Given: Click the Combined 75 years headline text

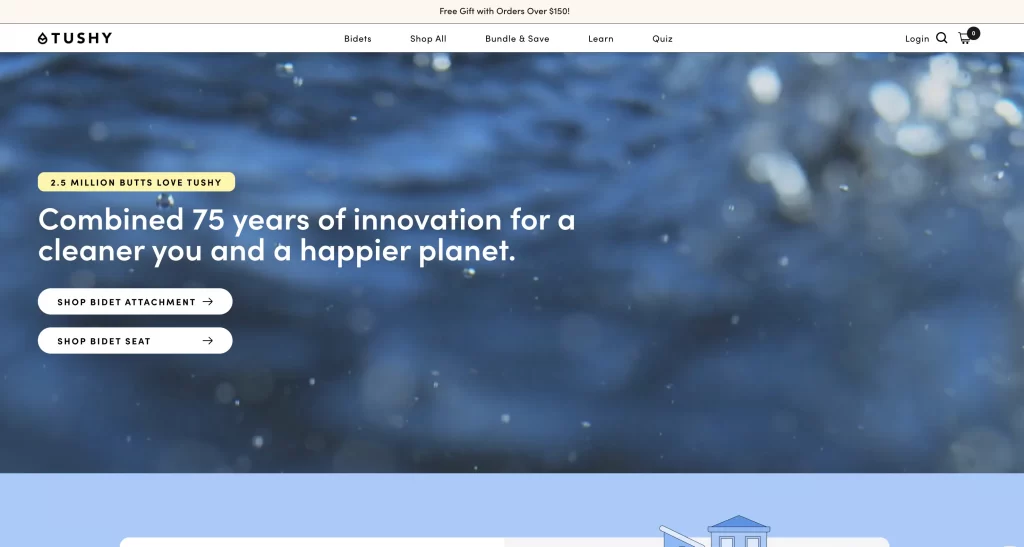Looking at the screenshot, I should pyautogui.click(x=306, y=234).
